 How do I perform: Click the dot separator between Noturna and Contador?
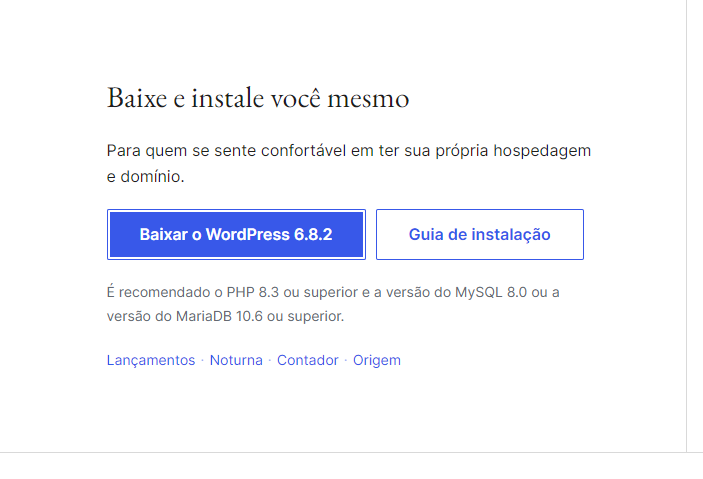[x=270, y=360]
